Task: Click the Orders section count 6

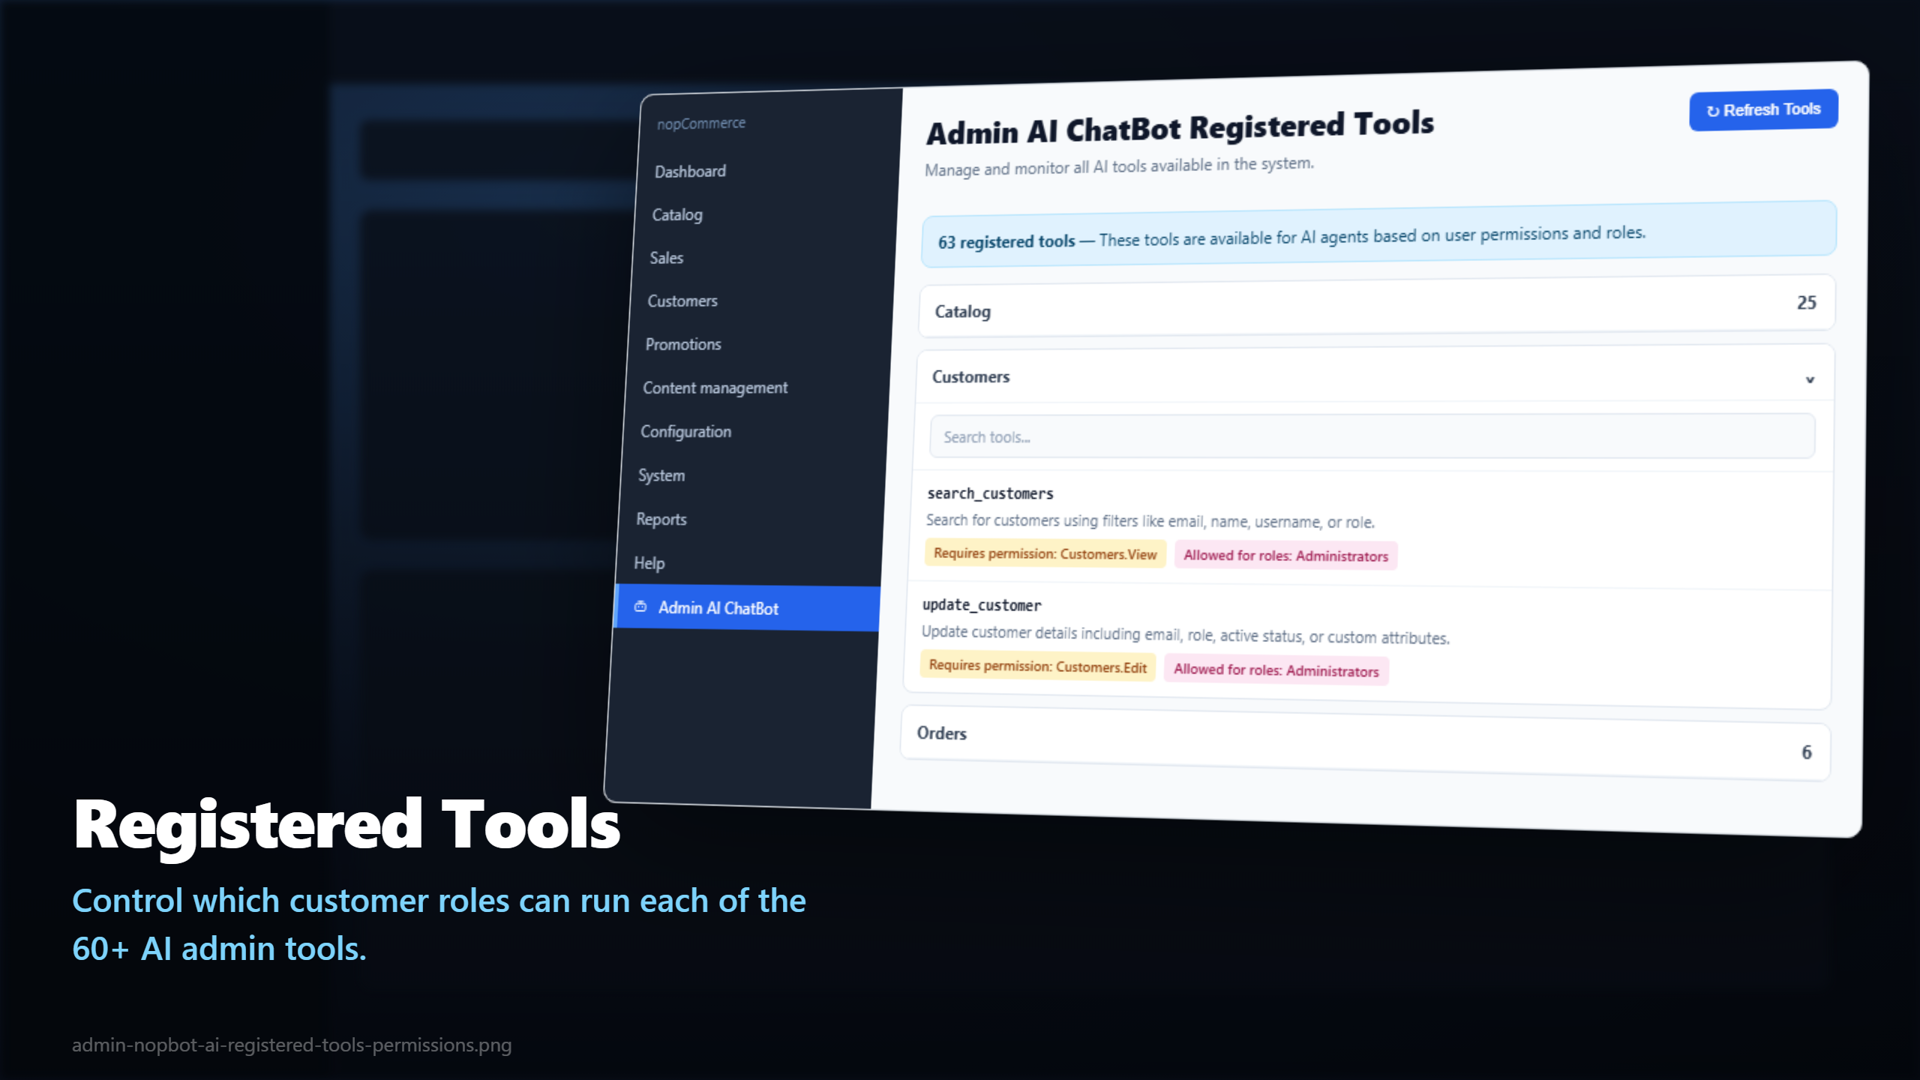Action: point(1806,752)
